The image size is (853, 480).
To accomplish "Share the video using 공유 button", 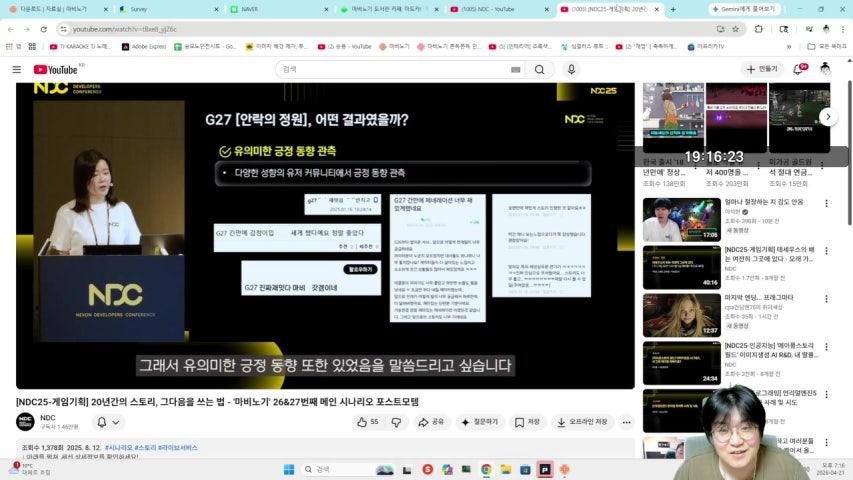I will pos(431,422).
